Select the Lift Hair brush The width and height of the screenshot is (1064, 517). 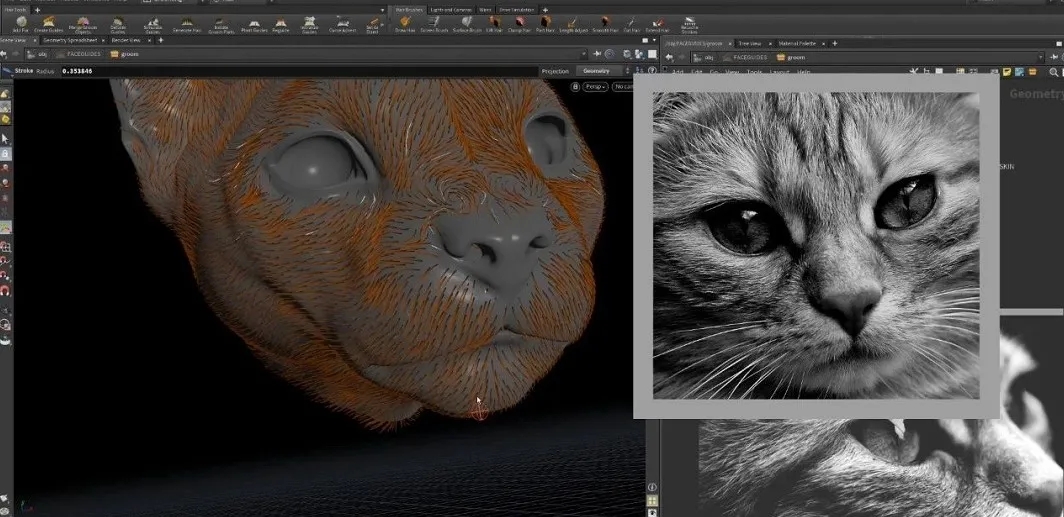coord(493,23)
